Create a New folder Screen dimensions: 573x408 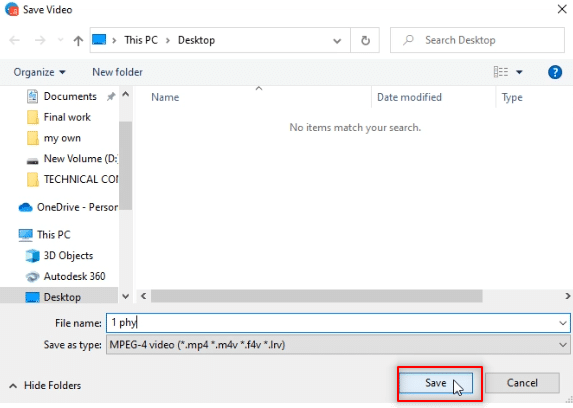[117, 72]
